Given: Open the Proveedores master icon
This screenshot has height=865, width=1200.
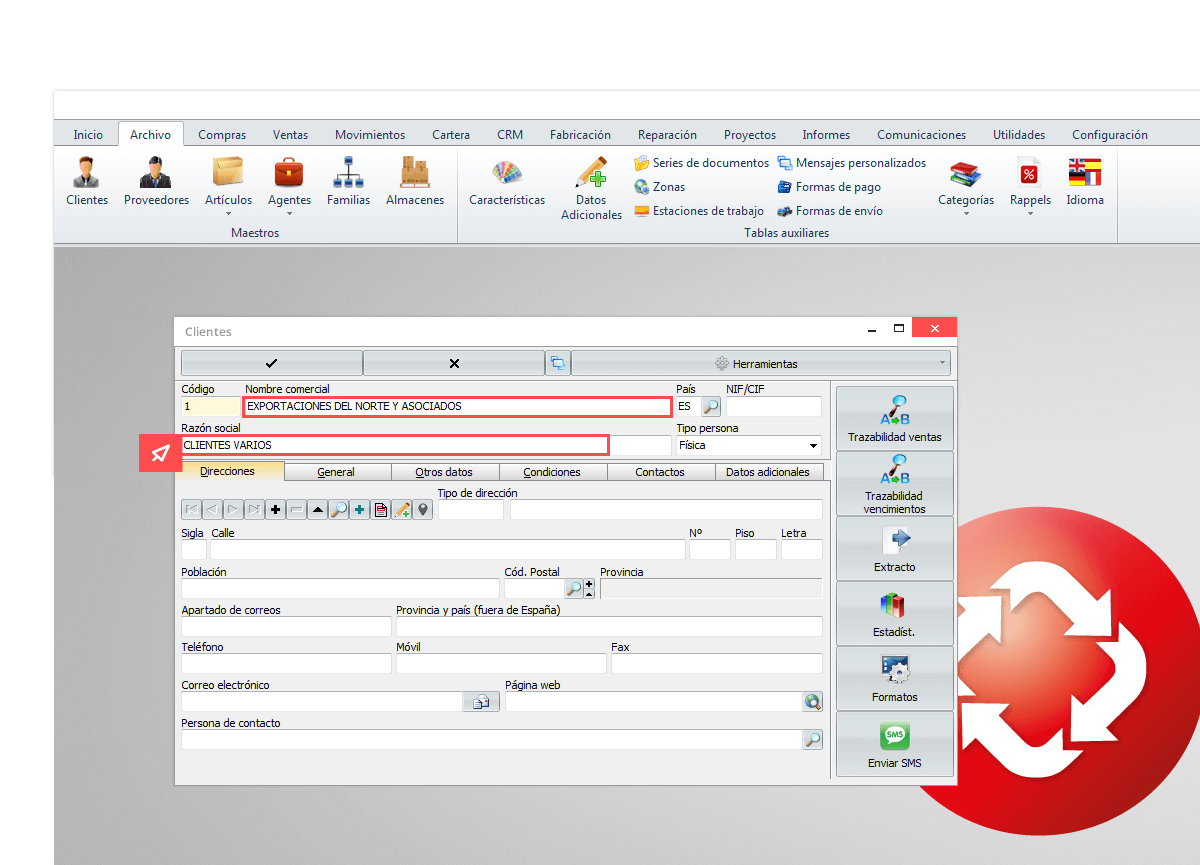Looking at the screenshot, I should pos(156,182).
